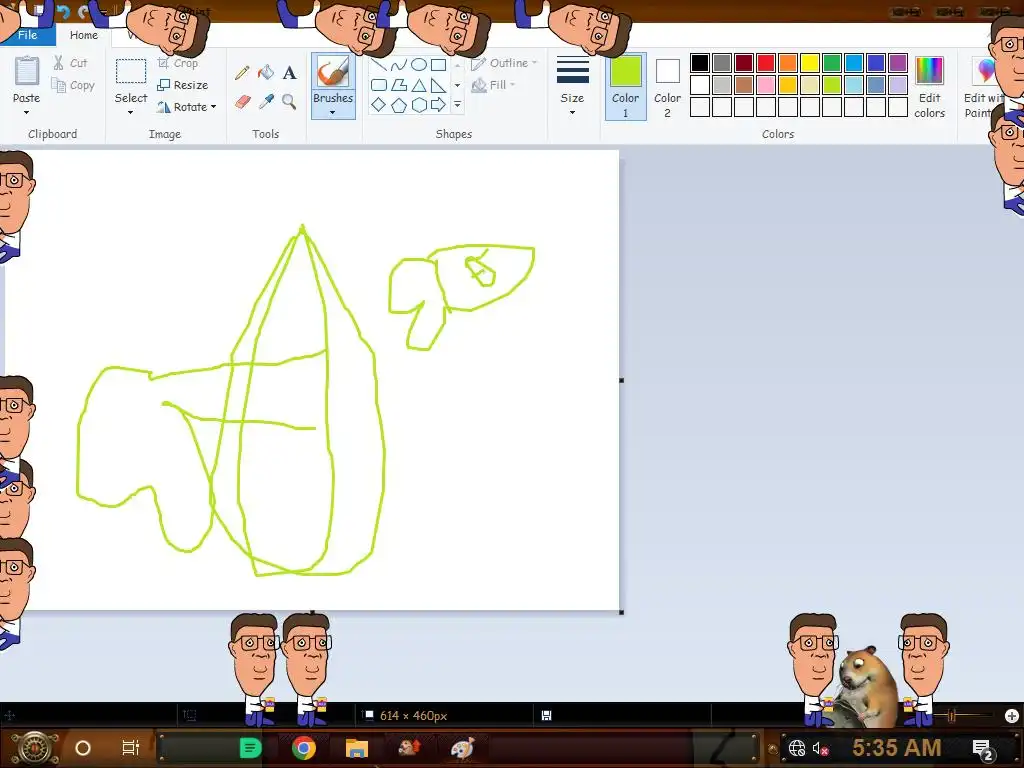This screenshot has height=768, width=1024.
Task: Select the Eraser tool
Action: click(242, 102)
